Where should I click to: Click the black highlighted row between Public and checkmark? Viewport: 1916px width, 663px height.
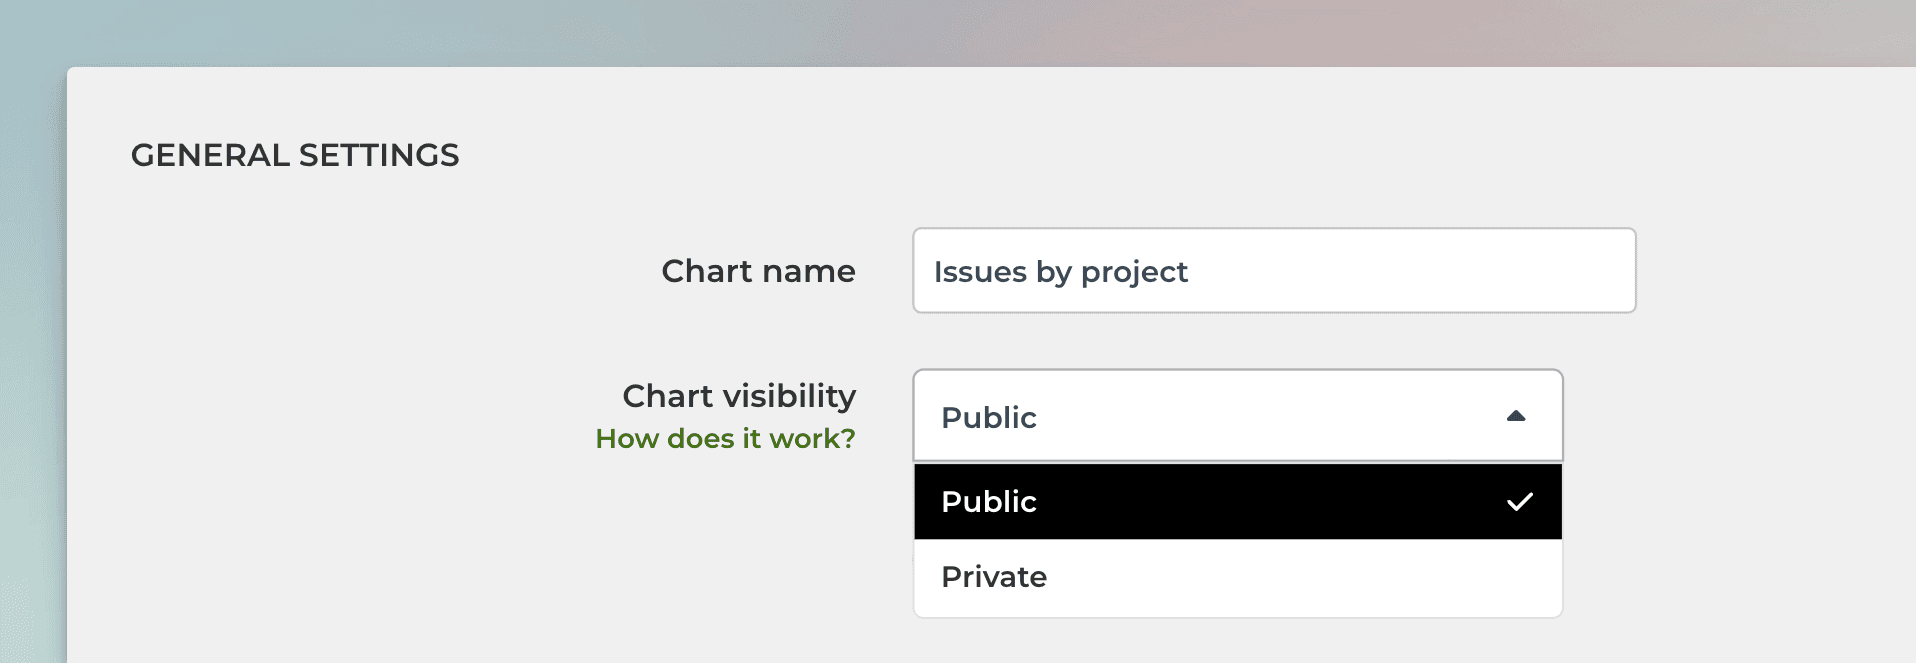point(1270,502)
